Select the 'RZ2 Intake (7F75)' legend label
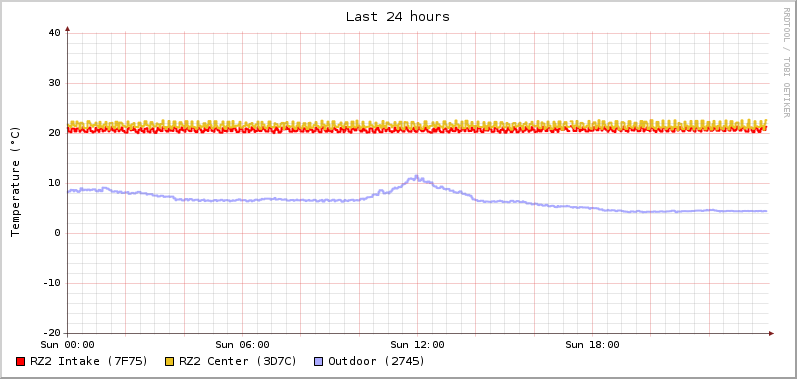This screenshot has height=379, width=797. point(89,361)
